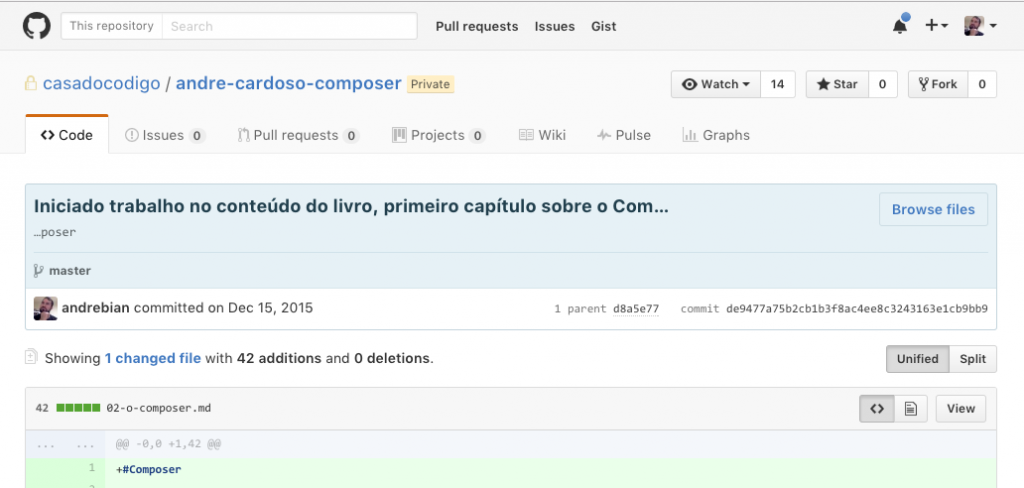Click the green diffstat blocks for 02-o-composer.md
This screenshot has height=488, width=1024.
[x=78, y=408]
